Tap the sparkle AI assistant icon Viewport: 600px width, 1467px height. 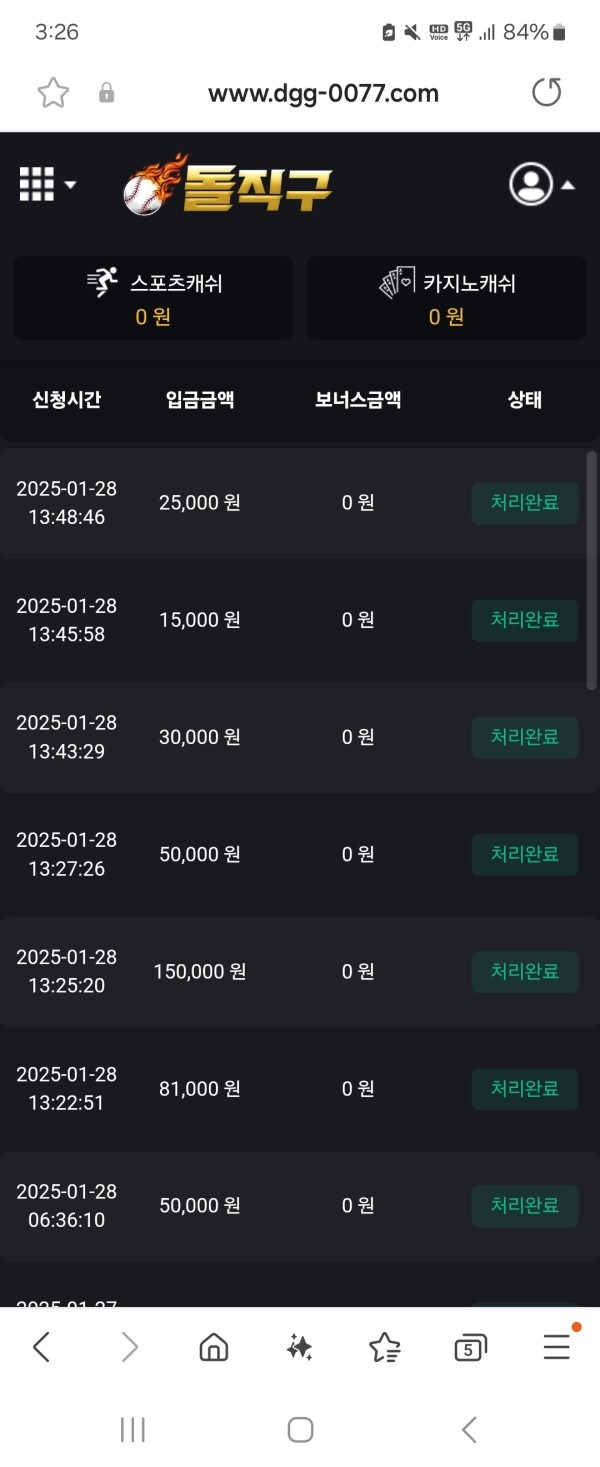pos(299,1347)
